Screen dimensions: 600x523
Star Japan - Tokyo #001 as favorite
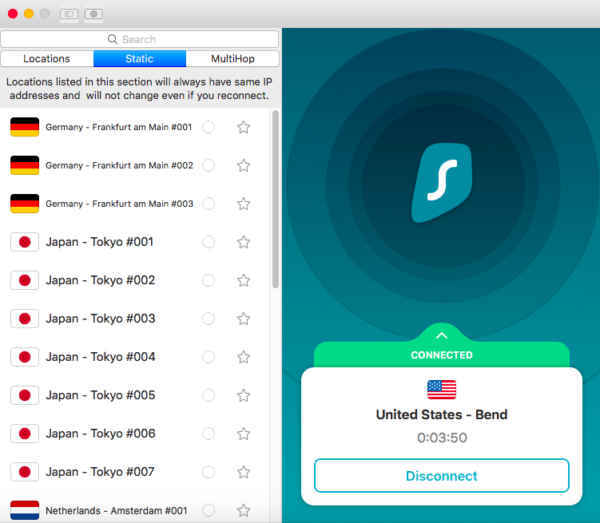[x=244, y=242]
